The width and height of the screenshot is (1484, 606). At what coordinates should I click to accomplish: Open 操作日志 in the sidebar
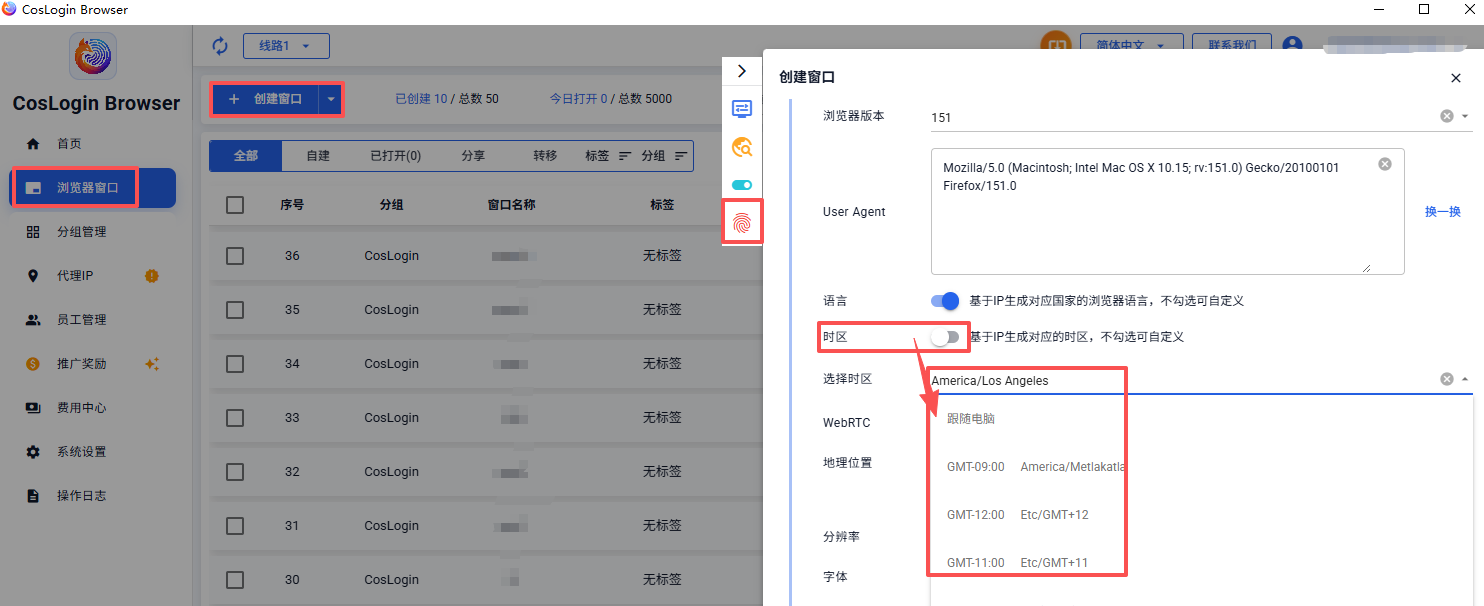point(93,496)
